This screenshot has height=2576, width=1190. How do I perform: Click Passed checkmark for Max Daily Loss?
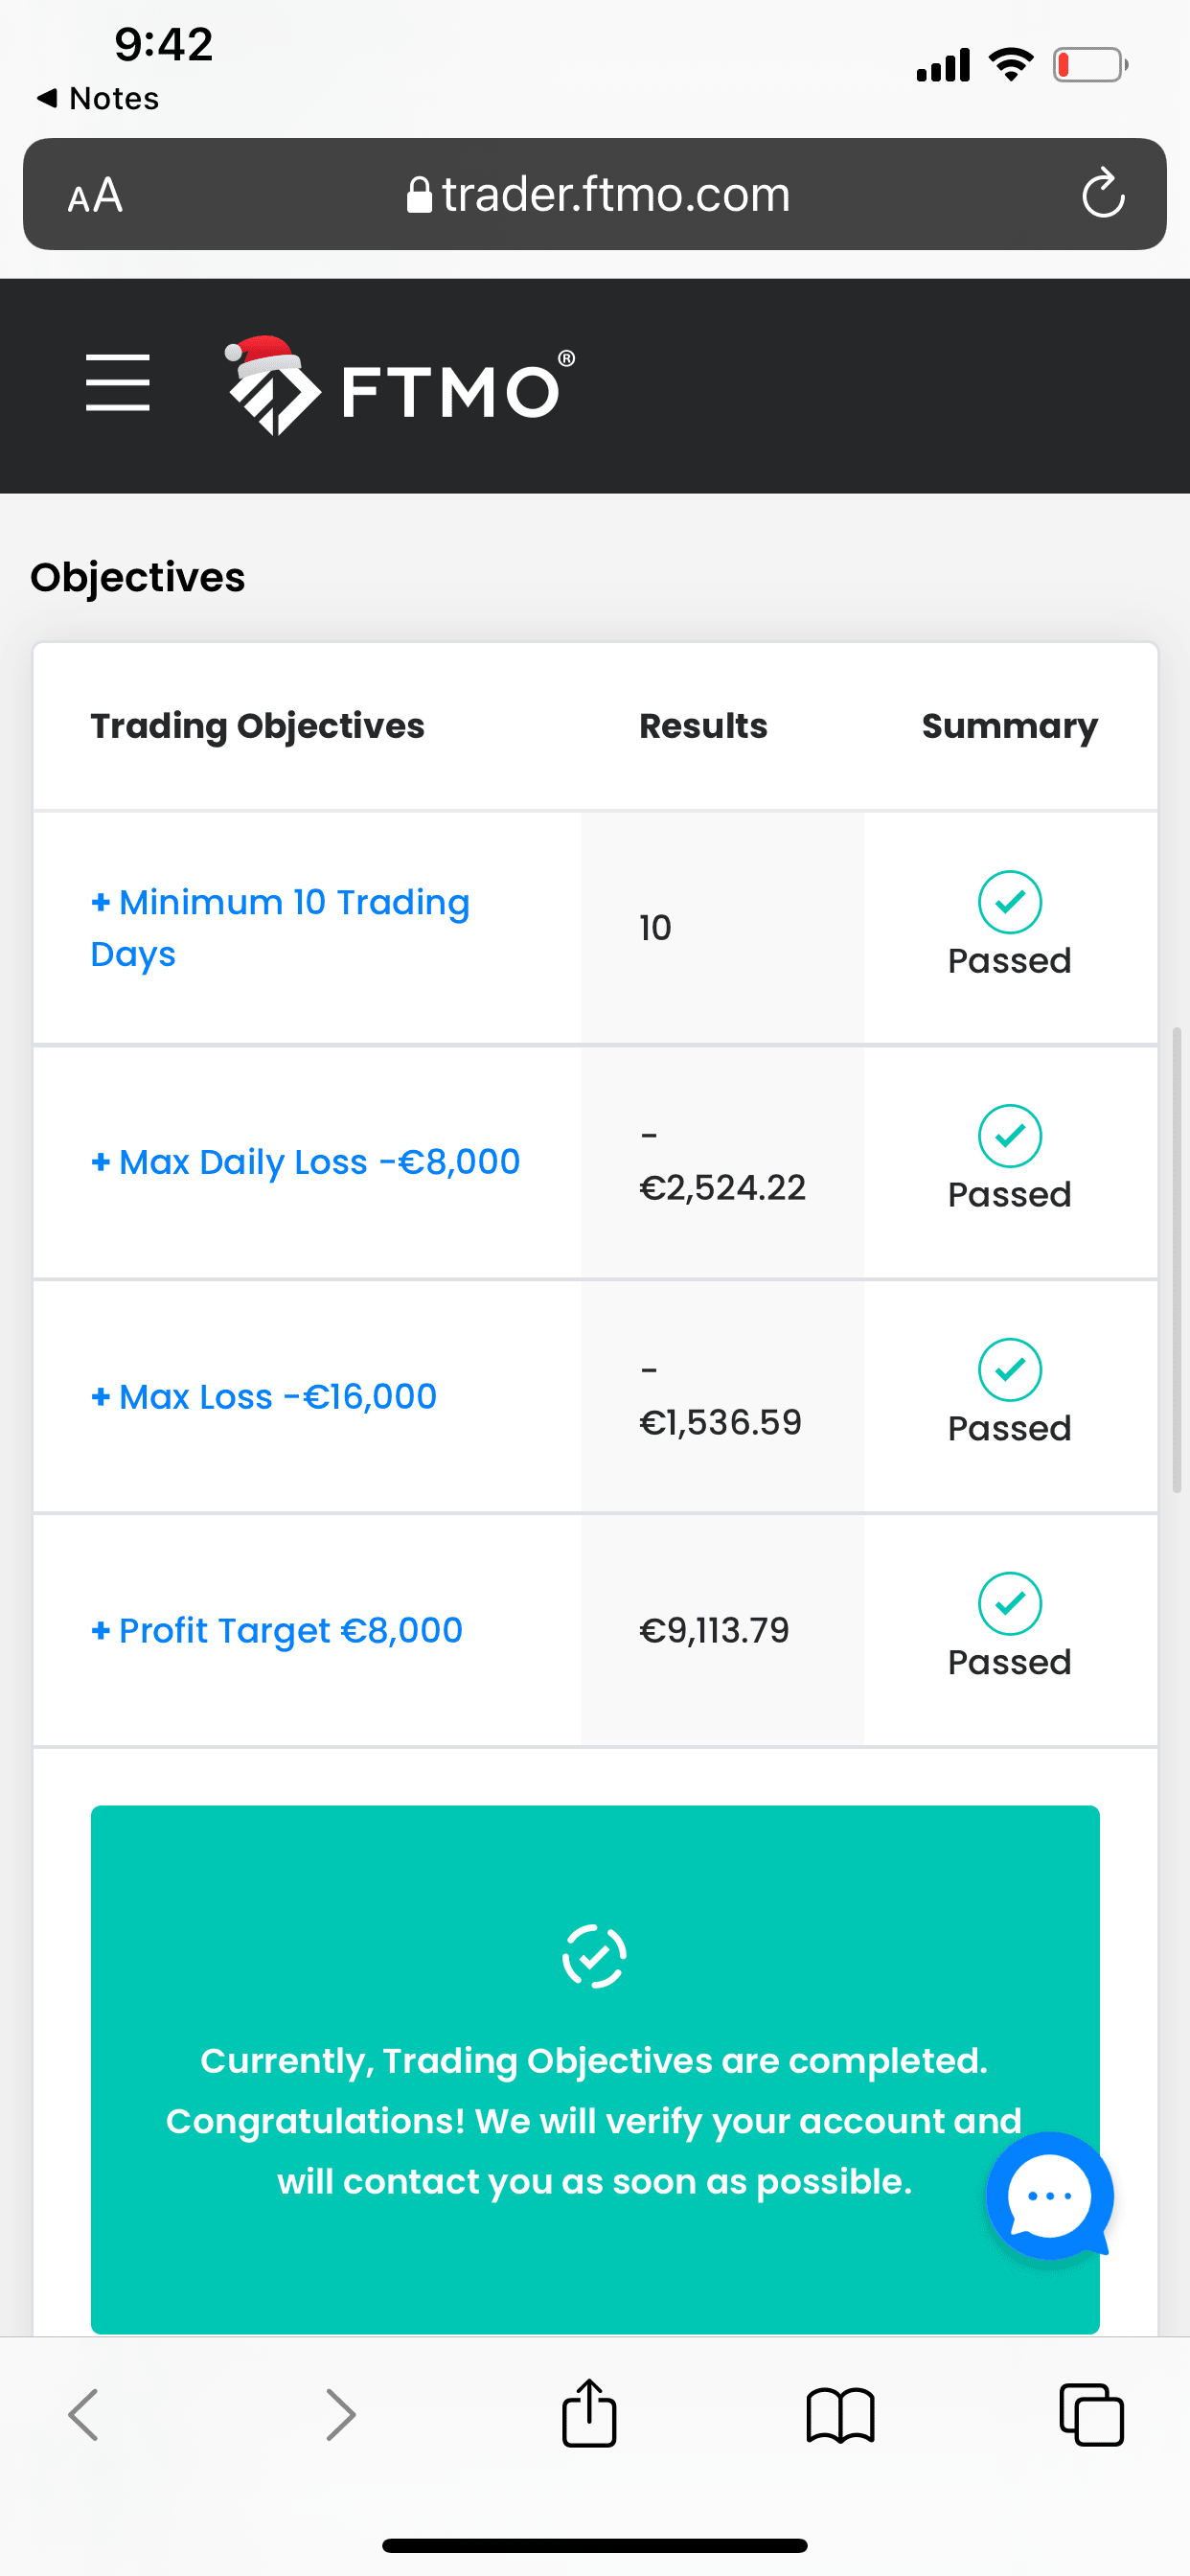pyautogui.click(x=1009, y=1136)
